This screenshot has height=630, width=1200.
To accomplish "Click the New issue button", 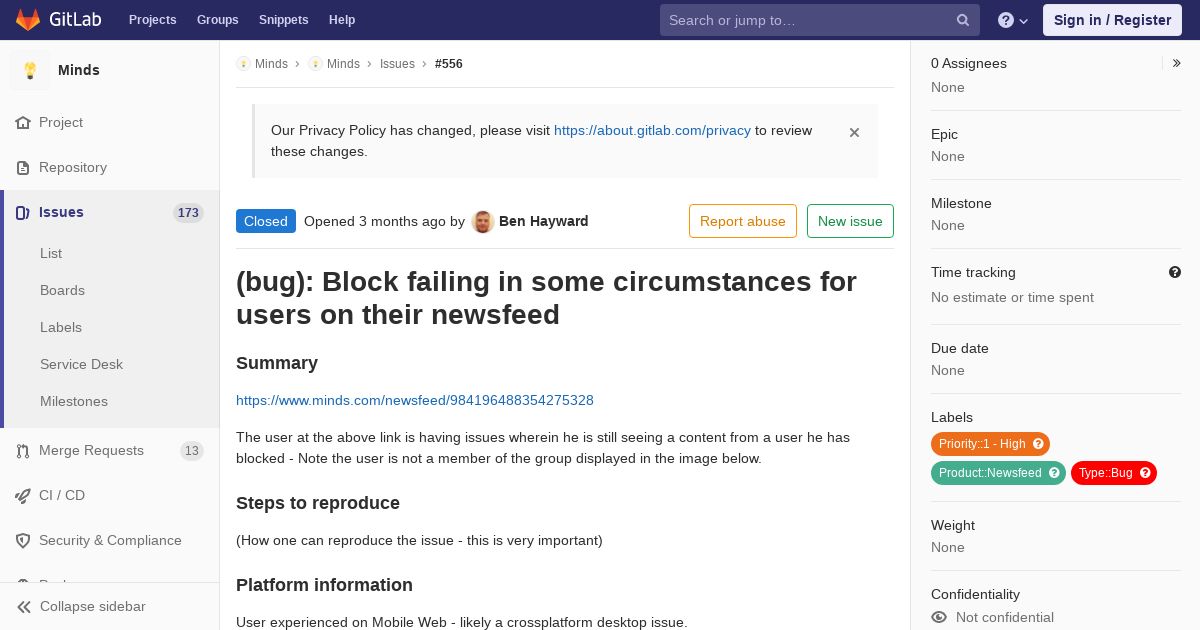I will pos(850,221).
